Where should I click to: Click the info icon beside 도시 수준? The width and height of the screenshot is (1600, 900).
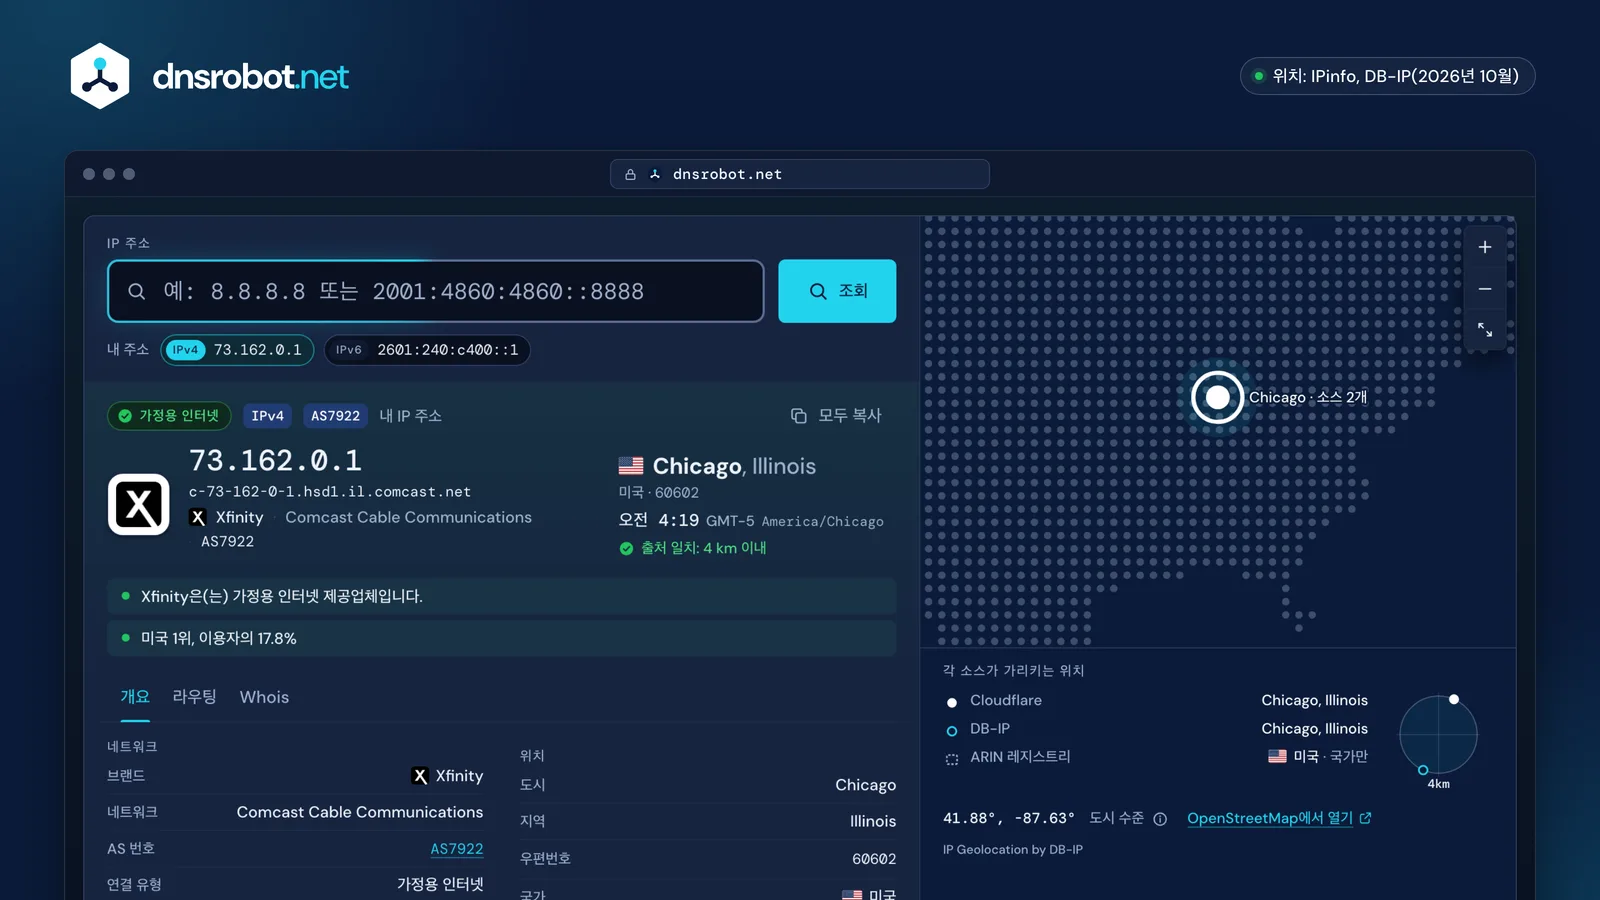pyautogui.click(x=1160, y=819)
